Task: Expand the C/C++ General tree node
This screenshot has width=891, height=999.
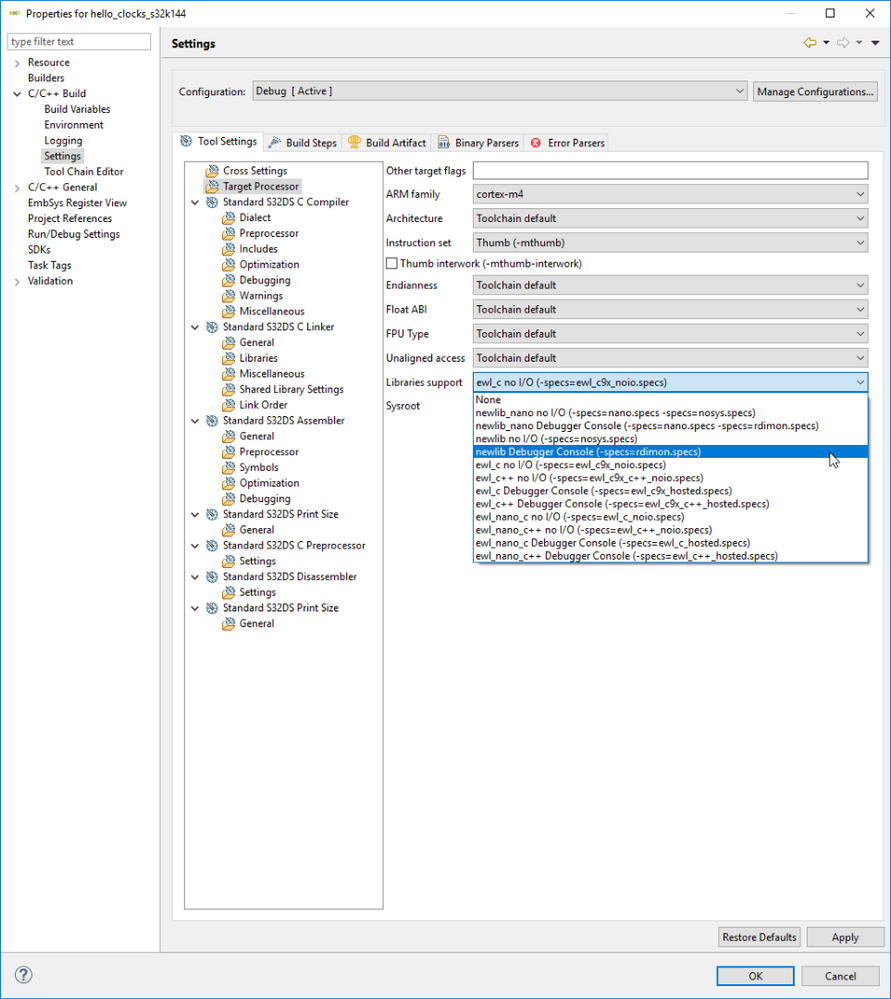Action: click(17, 187)
